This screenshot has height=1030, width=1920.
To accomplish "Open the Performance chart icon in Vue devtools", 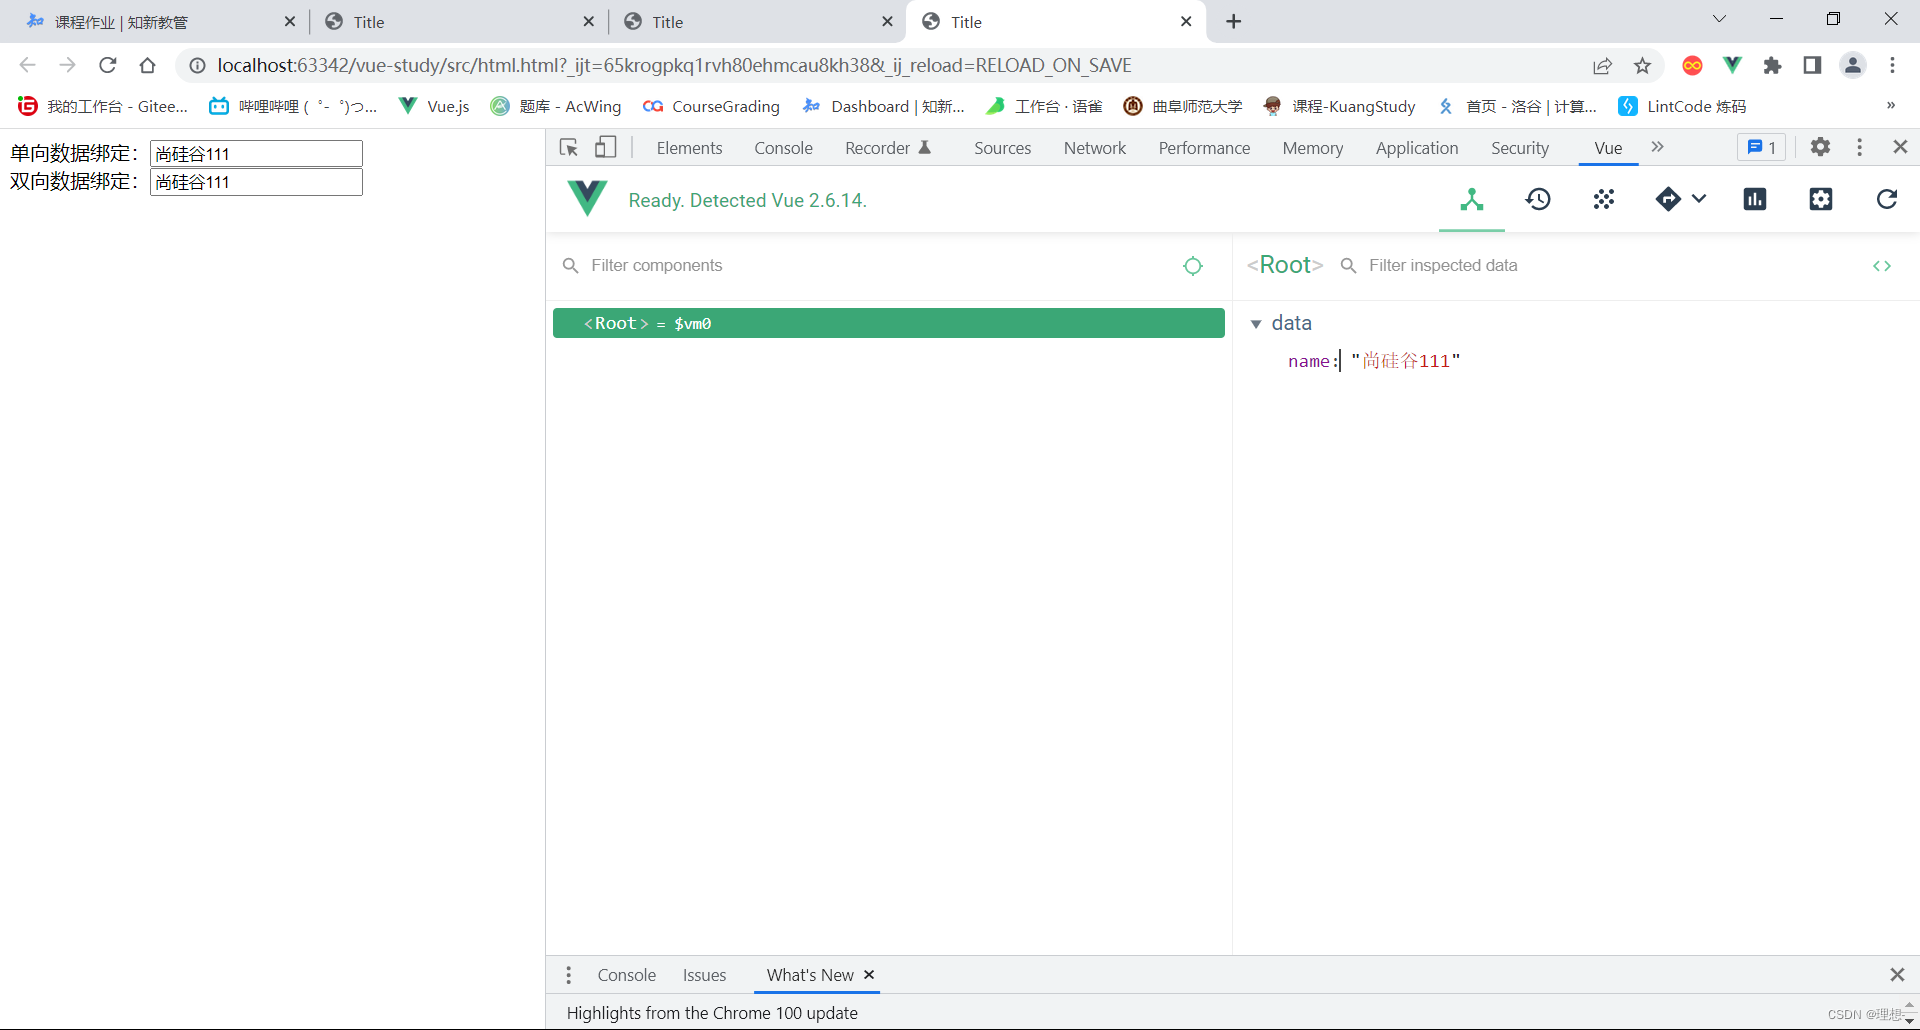I will [x=1755, y=200].
